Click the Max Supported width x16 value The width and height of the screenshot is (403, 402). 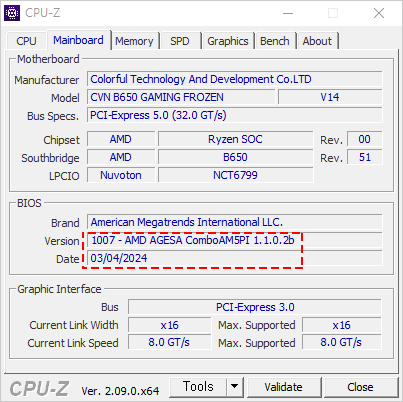pos(342,325)
